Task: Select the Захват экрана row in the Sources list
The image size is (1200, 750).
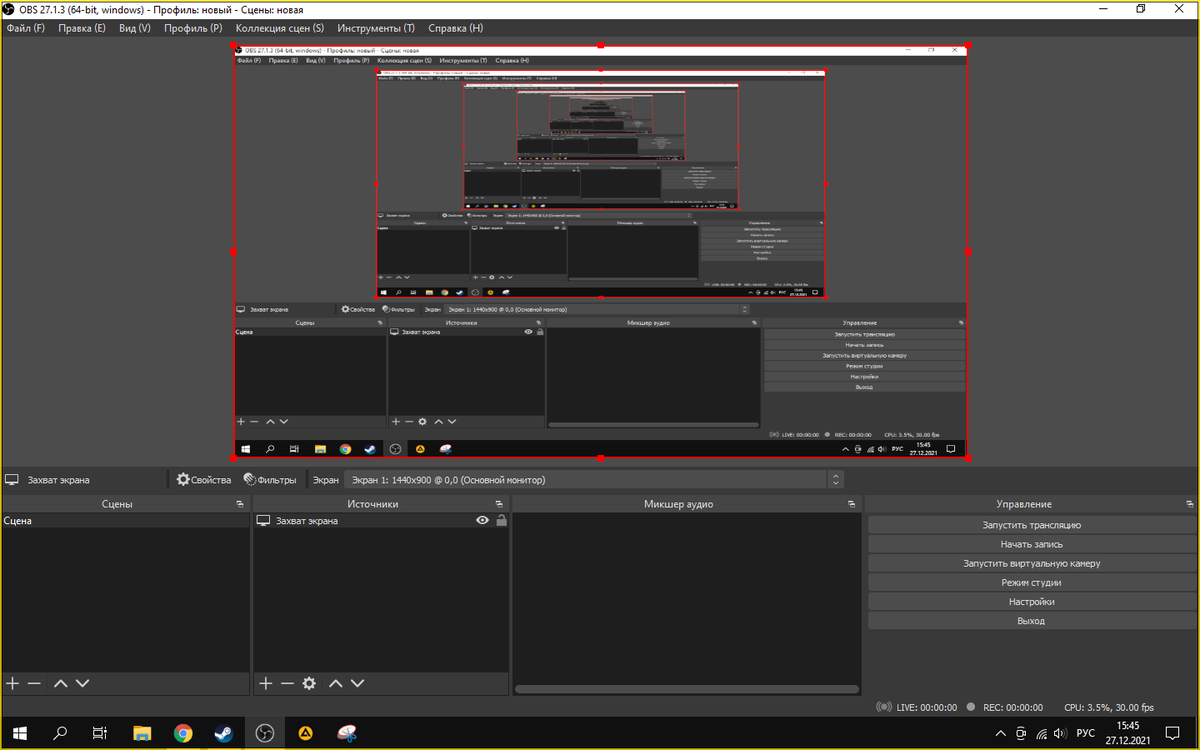Action: pyautogui.click(x=381, y=521)
